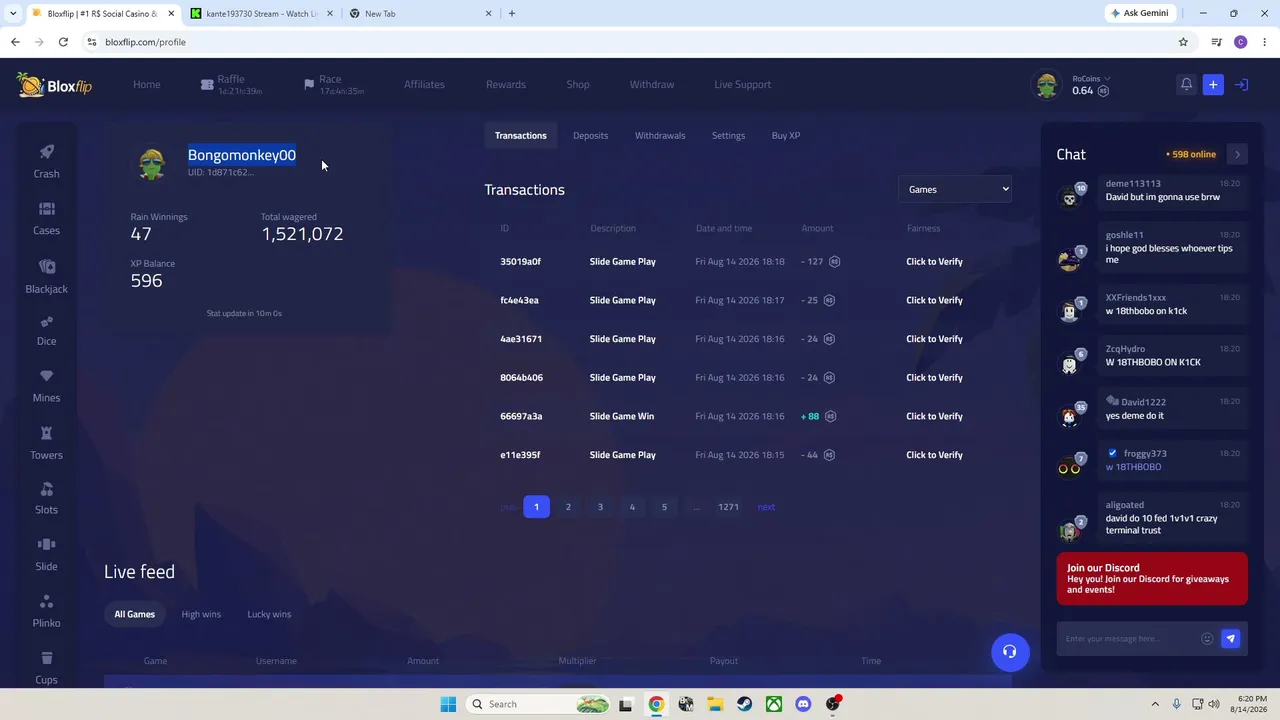Open Steam from the Windows taskbar
The height and width of the screenshot is (720, 1280).
click(744, 704)
